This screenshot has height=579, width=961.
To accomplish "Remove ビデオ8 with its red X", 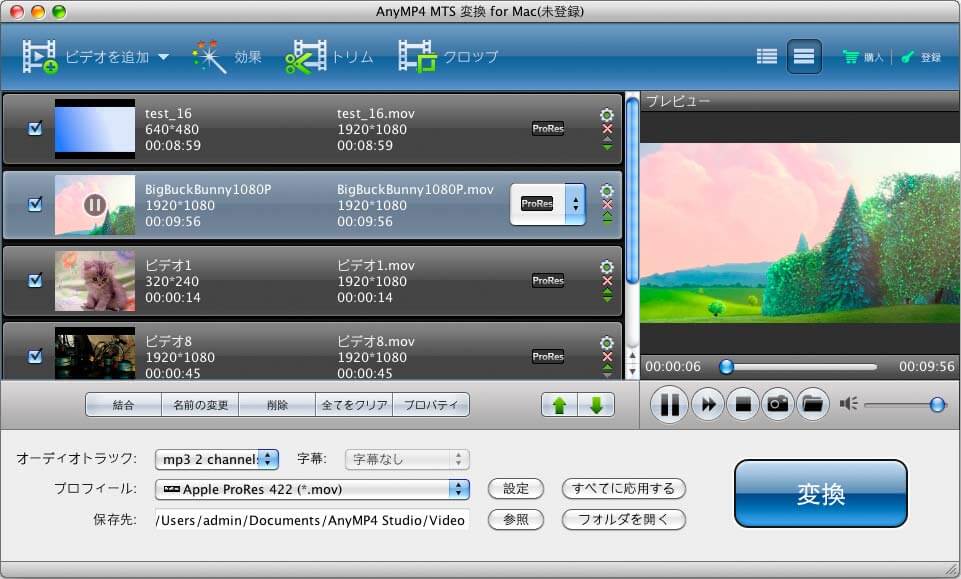I will (607, 357).
